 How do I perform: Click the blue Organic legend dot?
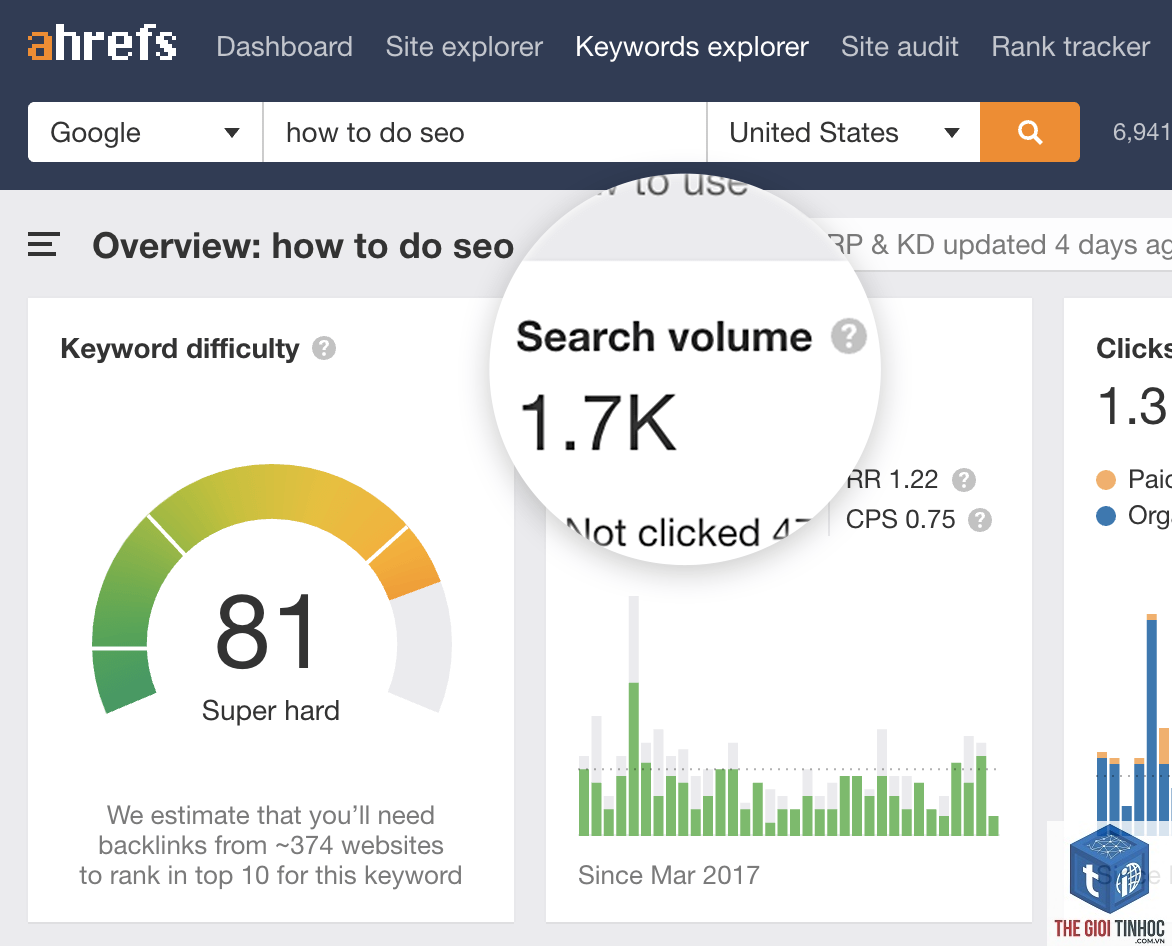point(1106,516)
